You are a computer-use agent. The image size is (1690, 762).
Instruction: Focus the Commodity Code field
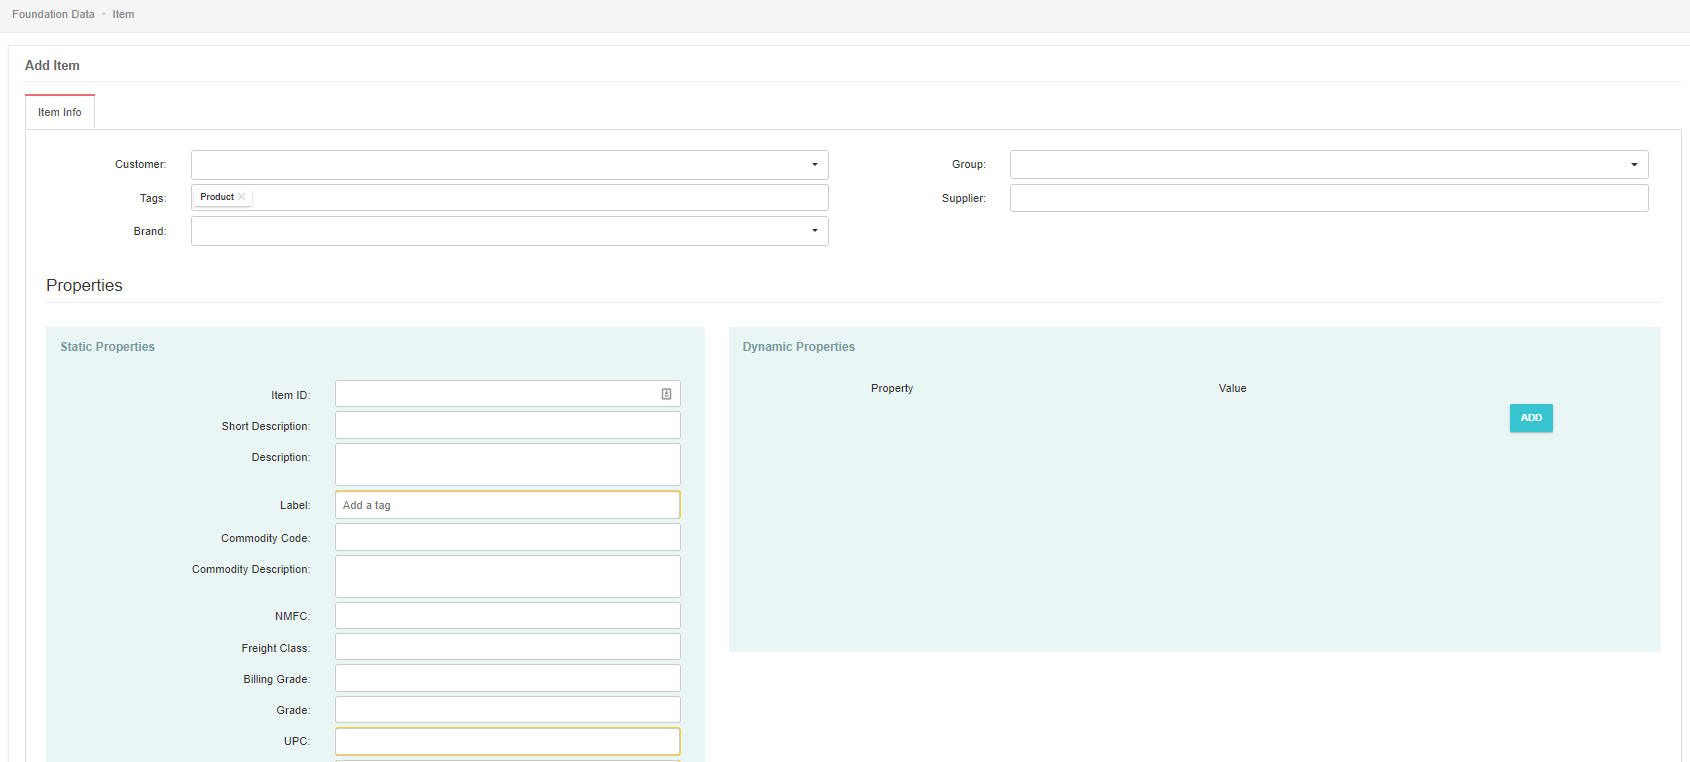click(x=508, y=537)
